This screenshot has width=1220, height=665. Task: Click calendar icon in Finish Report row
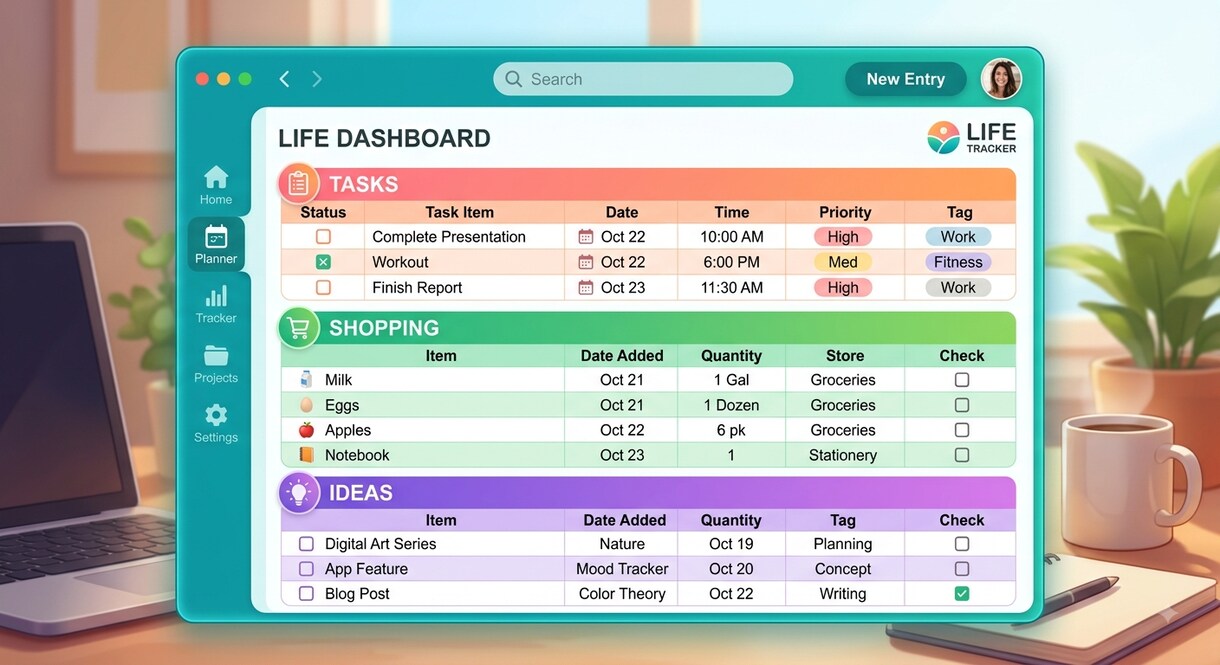(x=586, y=287)
